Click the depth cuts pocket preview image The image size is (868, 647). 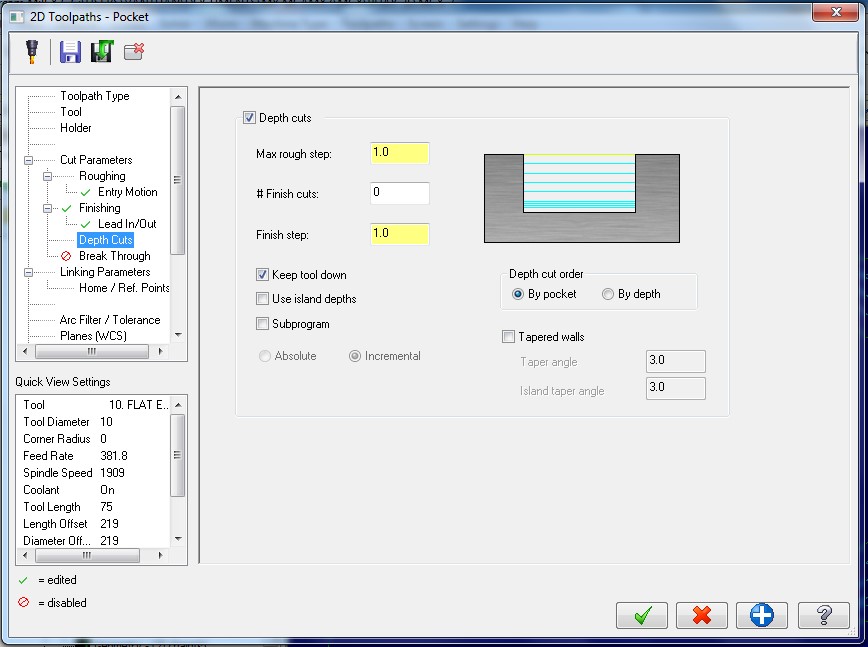click(x=582, y=198)
